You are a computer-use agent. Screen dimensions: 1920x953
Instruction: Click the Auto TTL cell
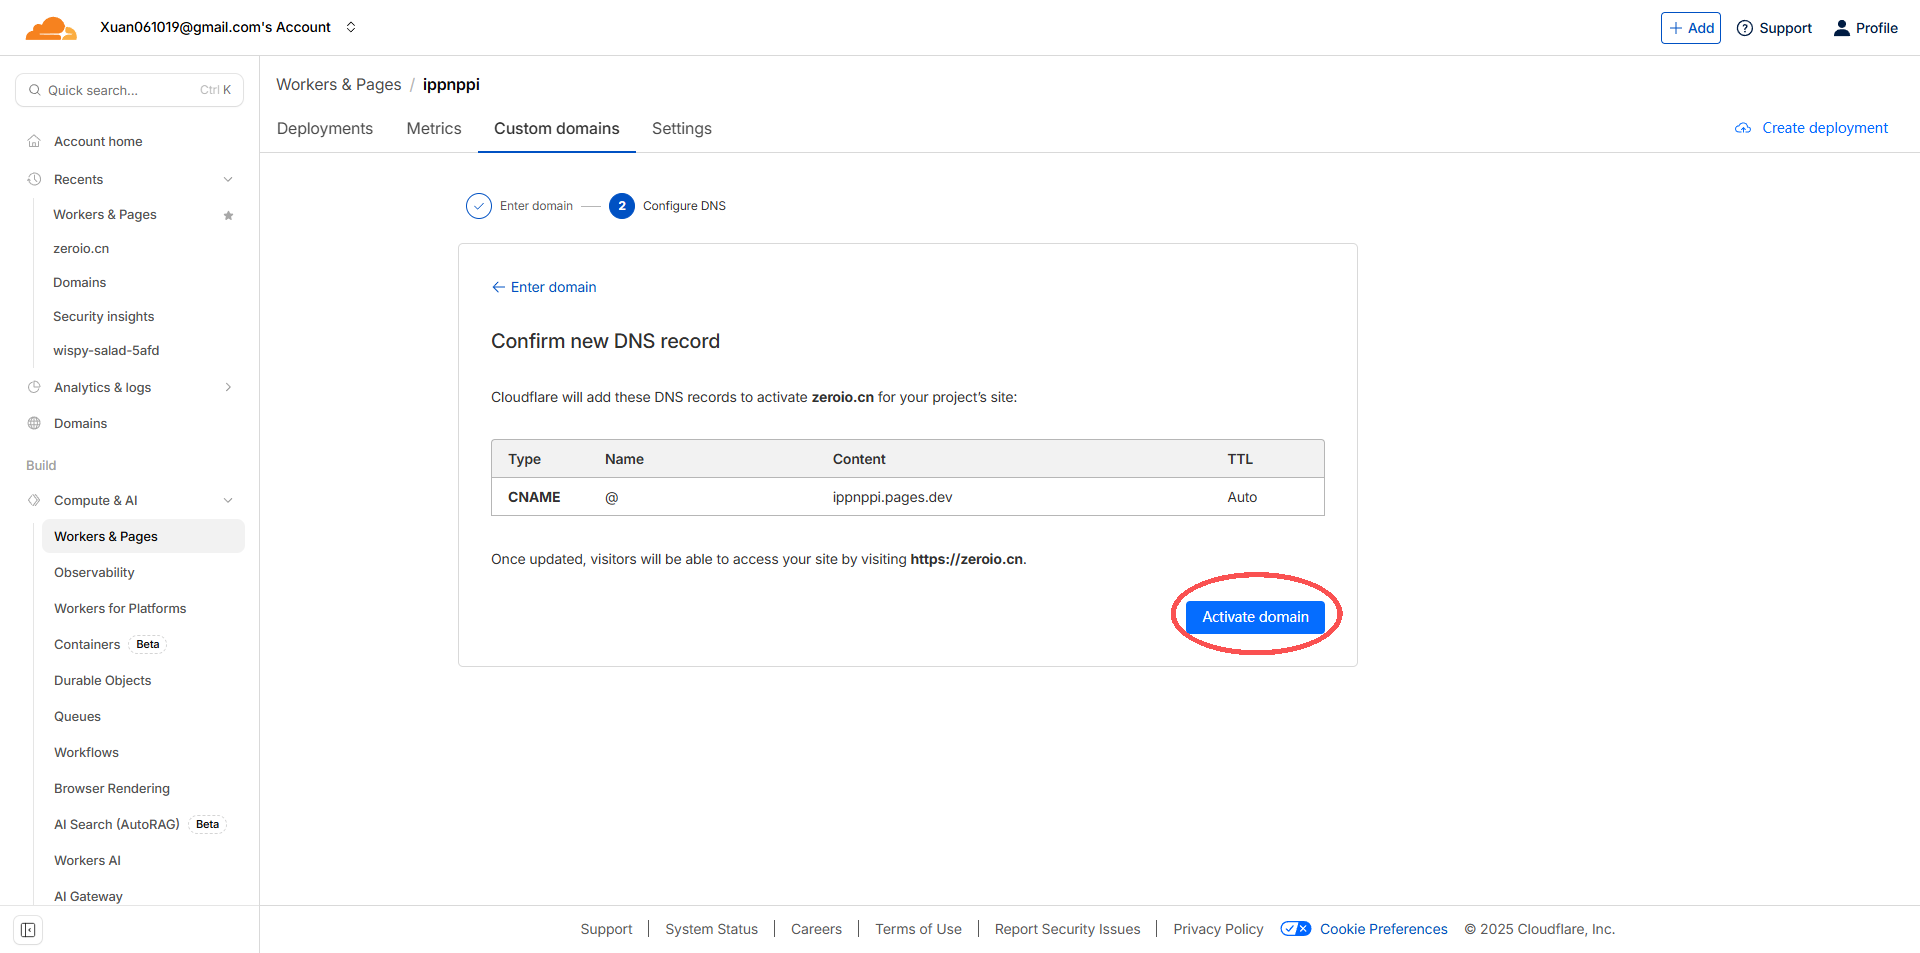tap(1242, 497)
